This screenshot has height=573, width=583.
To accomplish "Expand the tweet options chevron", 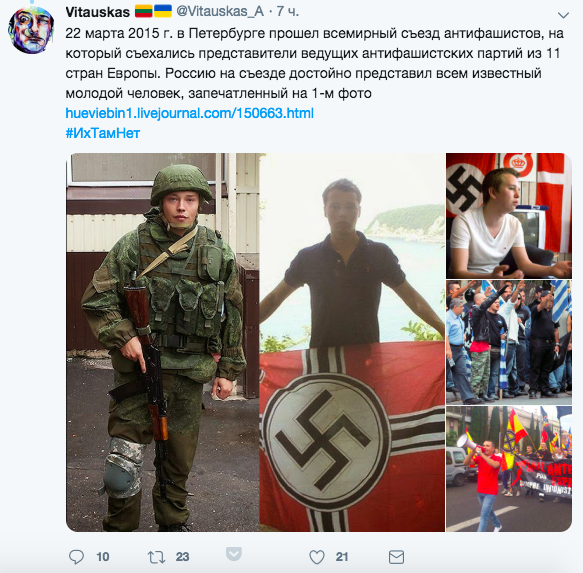I will click(563, 15).
